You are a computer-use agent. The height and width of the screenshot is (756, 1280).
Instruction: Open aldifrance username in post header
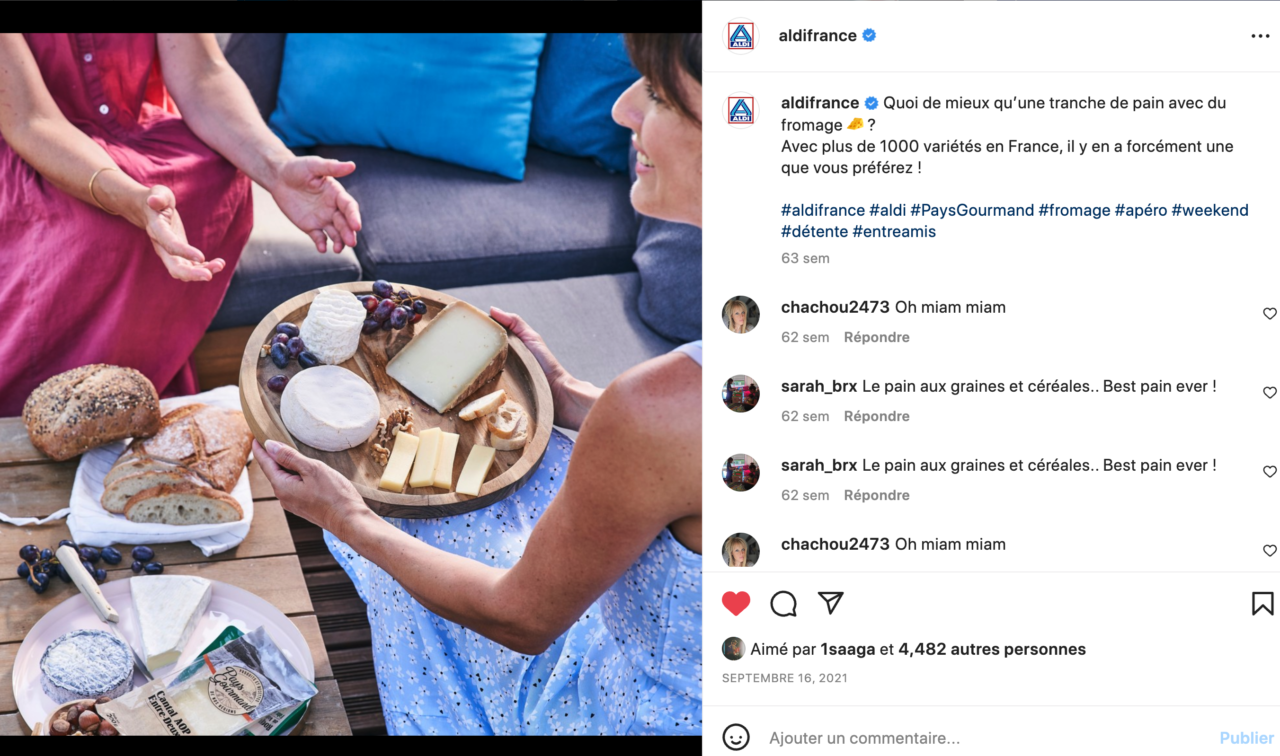(x=818, y=35)
